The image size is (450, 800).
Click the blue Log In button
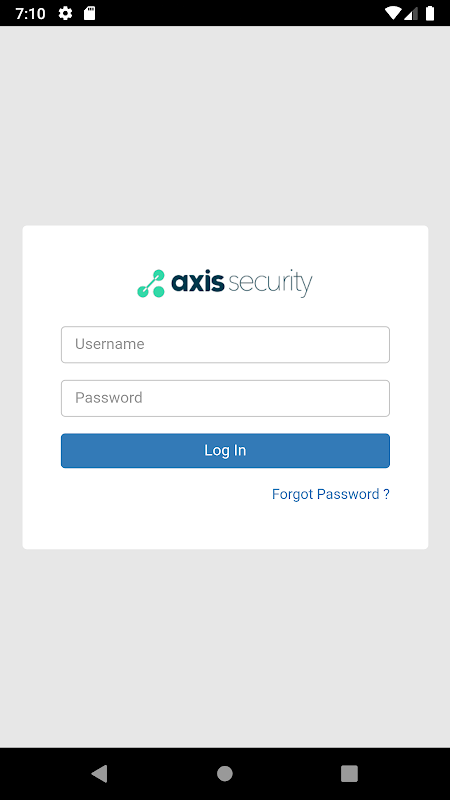tap(225, 451)
